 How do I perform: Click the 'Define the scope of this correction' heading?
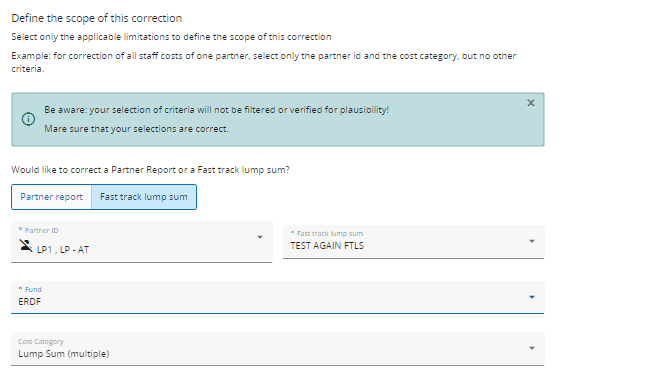pyautogui.click(x=97, y=18)
